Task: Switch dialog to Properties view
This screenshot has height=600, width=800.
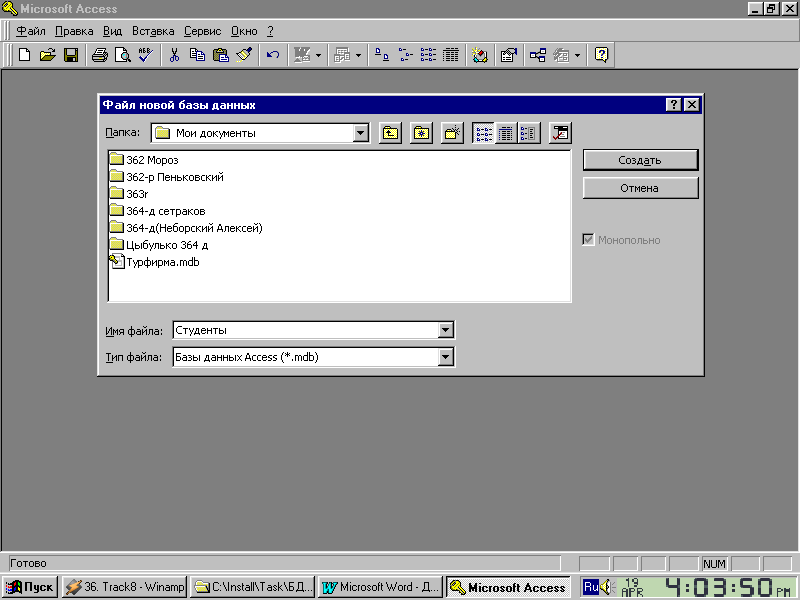Action: pyautogui.click(x=529, y=133)
